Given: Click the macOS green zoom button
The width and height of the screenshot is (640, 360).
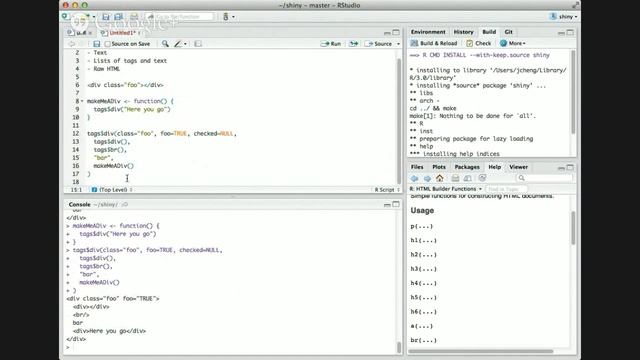Looking at the screenshot, I should (x=84, y=5).
